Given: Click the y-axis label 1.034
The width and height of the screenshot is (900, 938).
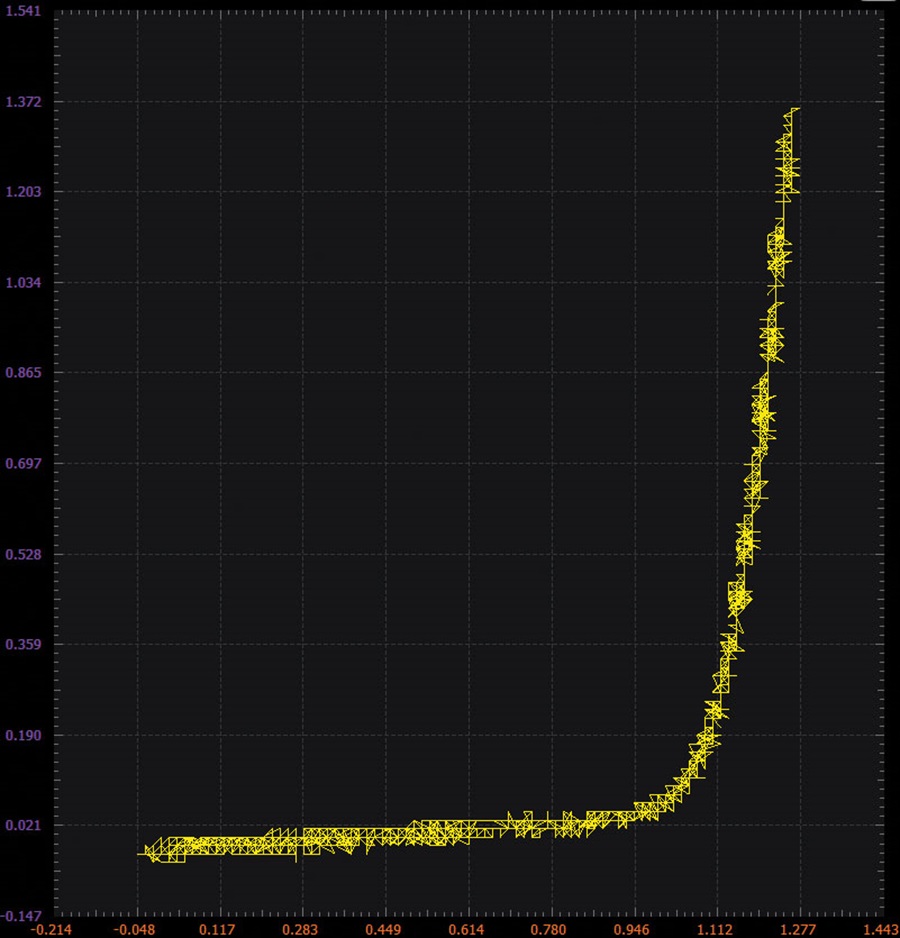Looking at the screenshot, I should point(23,282).
